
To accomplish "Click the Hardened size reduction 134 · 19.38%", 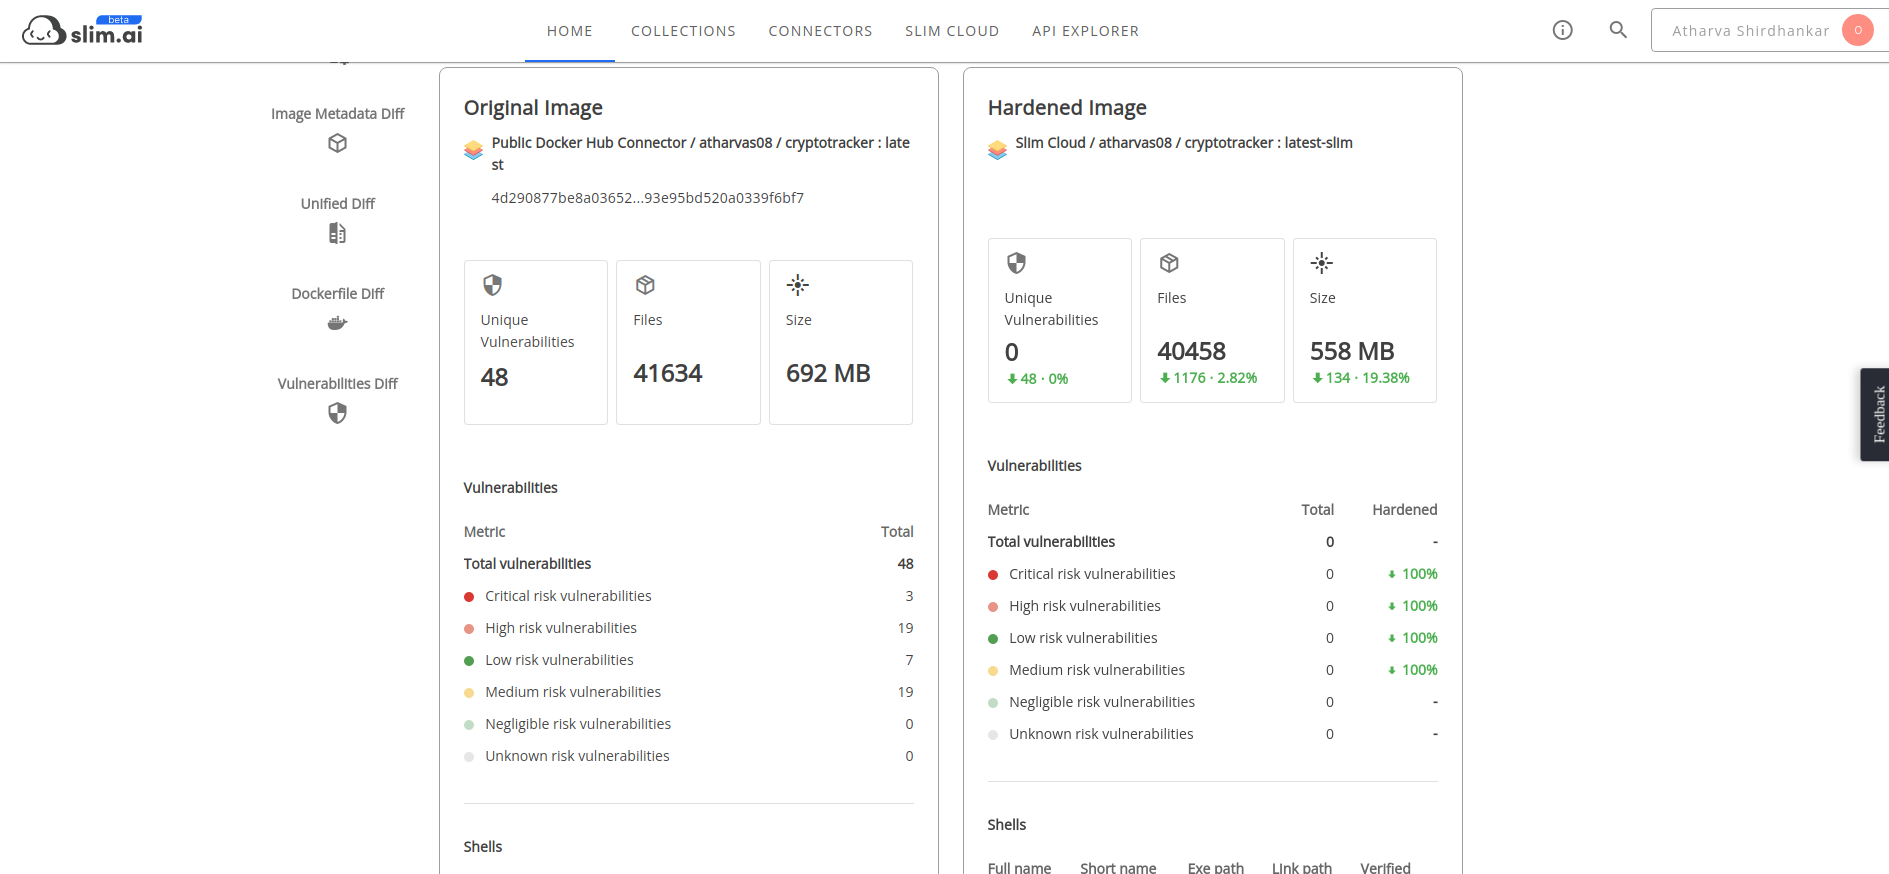I will coord(1361,378).
